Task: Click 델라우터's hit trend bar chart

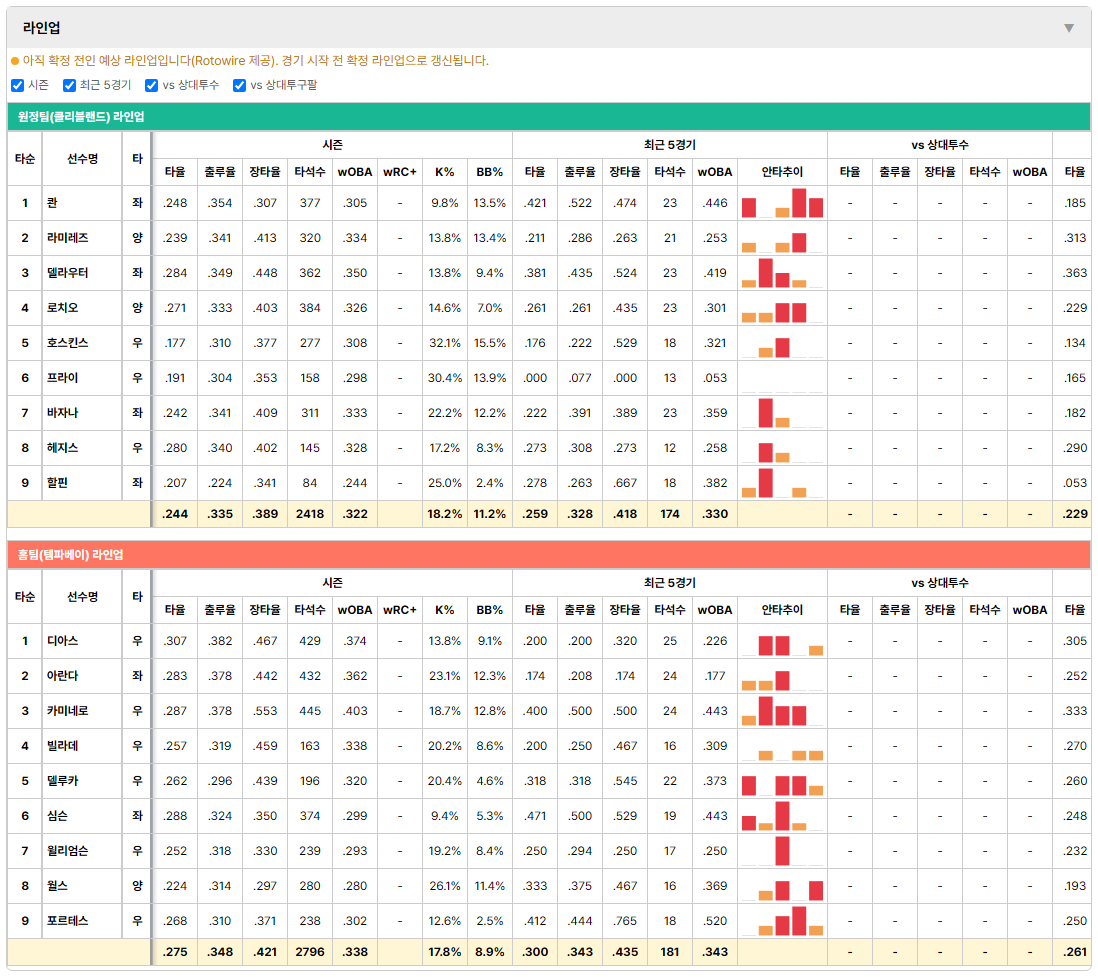Action: [x=782, y=273]
